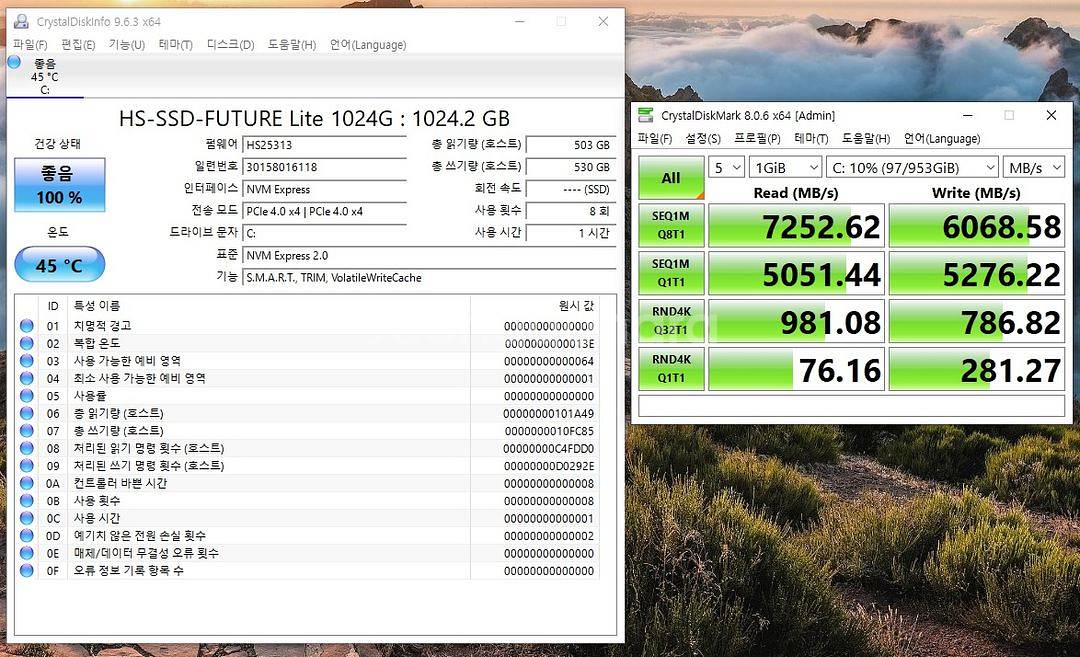1080x657 pixels.
Task: Click status orb for 01 치명적 경고
Action: click(x=27, y=326)
